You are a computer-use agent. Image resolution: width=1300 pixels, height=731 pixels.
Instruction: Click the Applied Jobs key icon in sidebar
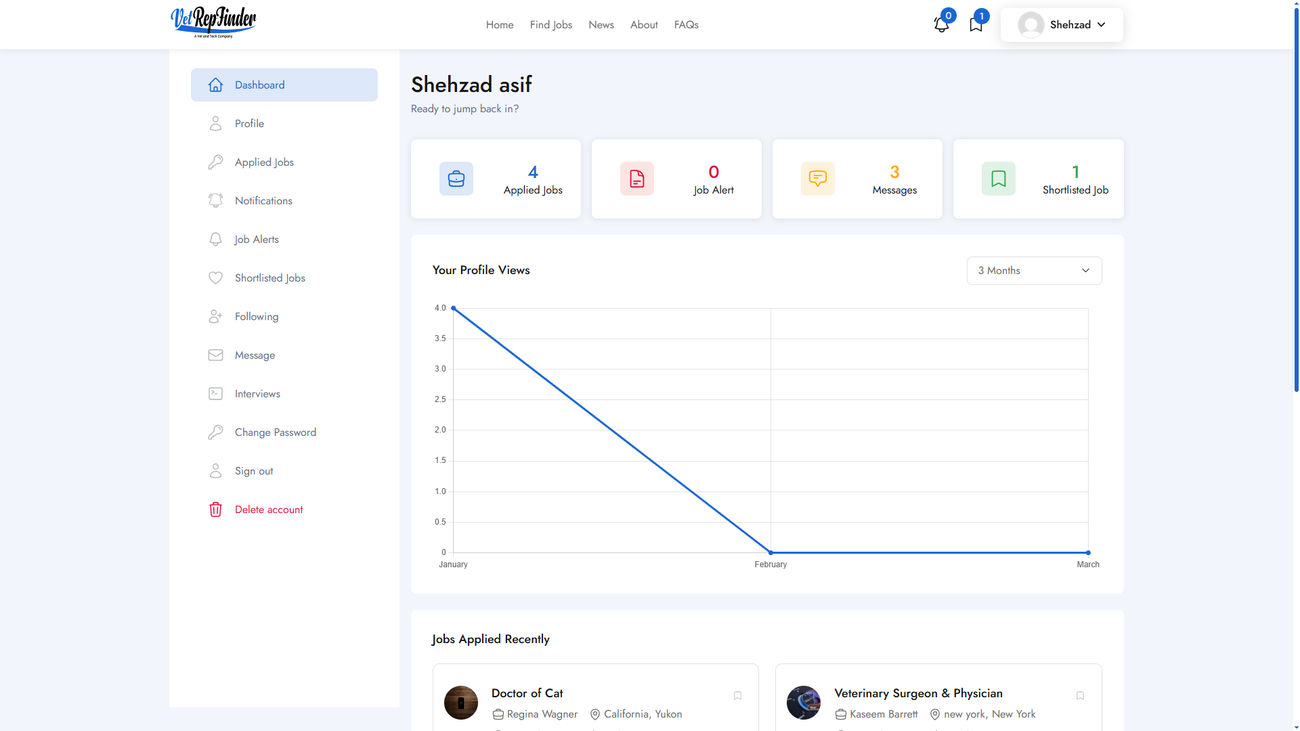point(215,162)
